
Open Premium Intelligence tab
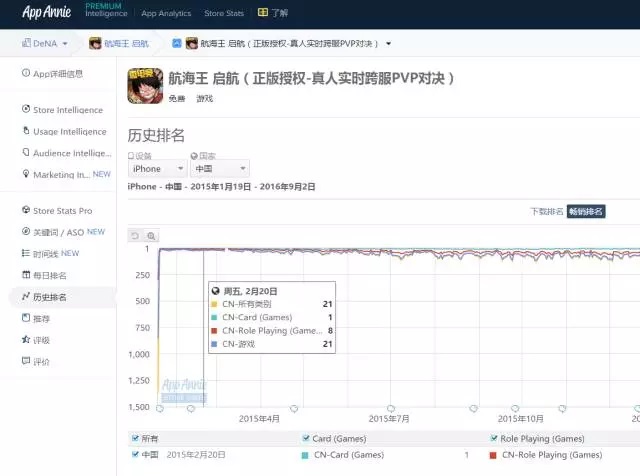[106, 10]
